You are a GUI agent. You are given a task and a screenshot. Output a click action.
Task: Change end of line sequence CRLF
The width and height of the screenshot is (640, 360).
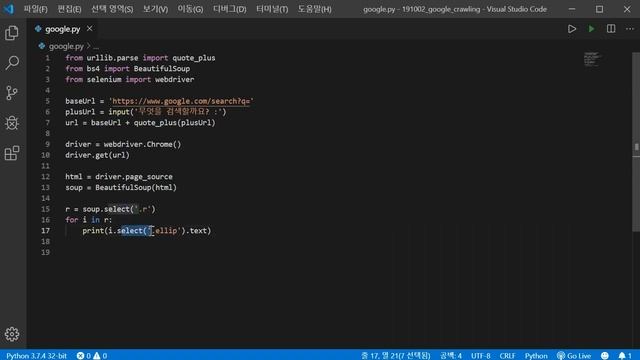coord(507,356)
